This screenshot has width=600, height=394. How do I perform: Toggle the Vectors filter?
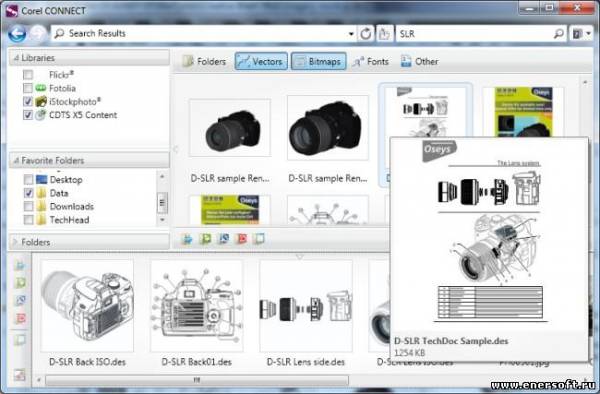(x=261, y=61)
